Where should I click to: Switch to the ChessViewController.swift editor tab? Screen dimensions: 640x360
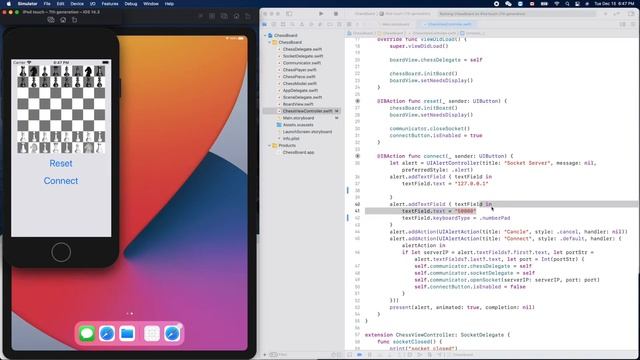(449, 24)
